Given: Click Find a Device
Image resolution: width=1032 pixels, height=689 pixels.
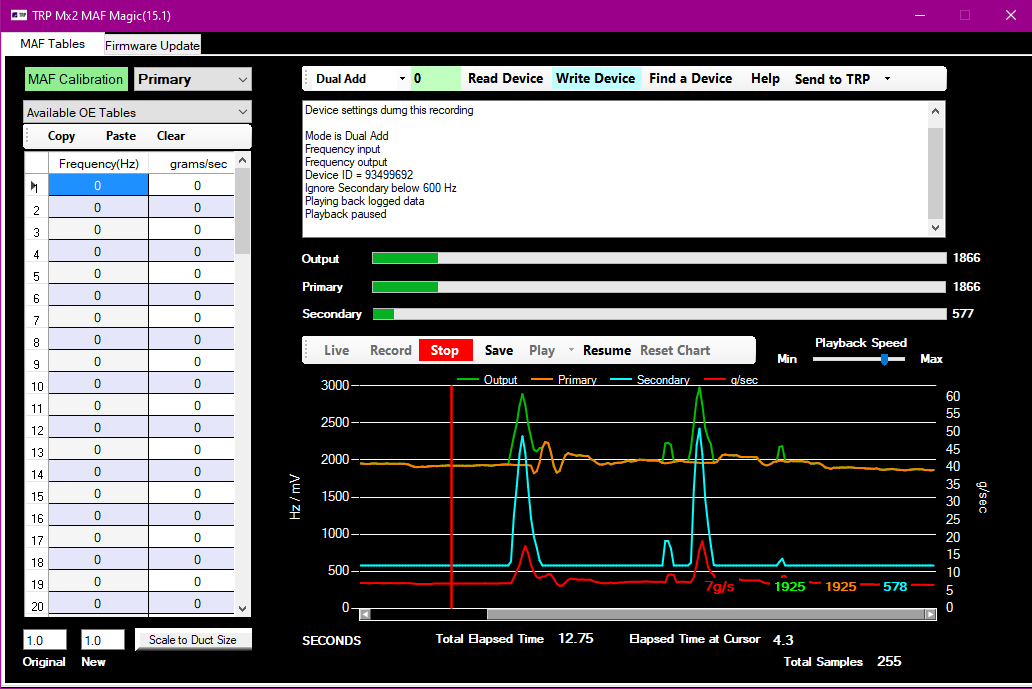Looking at the screenshot, I should [690, 79].
